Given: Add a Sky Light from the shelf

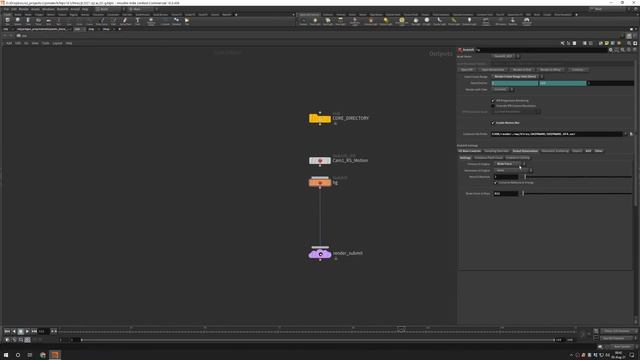Looking at the screenshot, I should (416, 21).
